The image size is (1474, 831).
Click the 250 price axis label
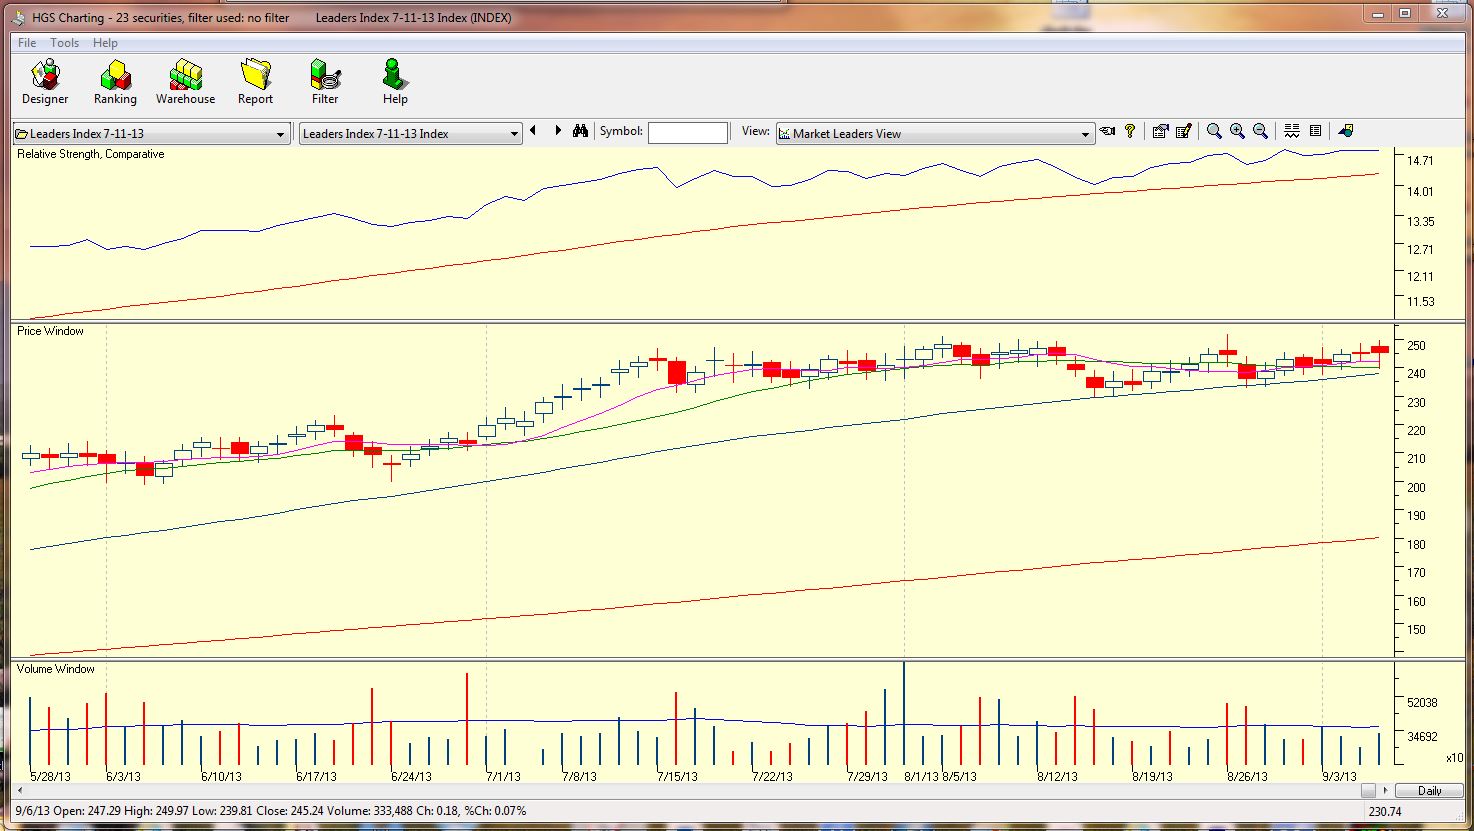pyautogui.click(x=1416, y=345)
